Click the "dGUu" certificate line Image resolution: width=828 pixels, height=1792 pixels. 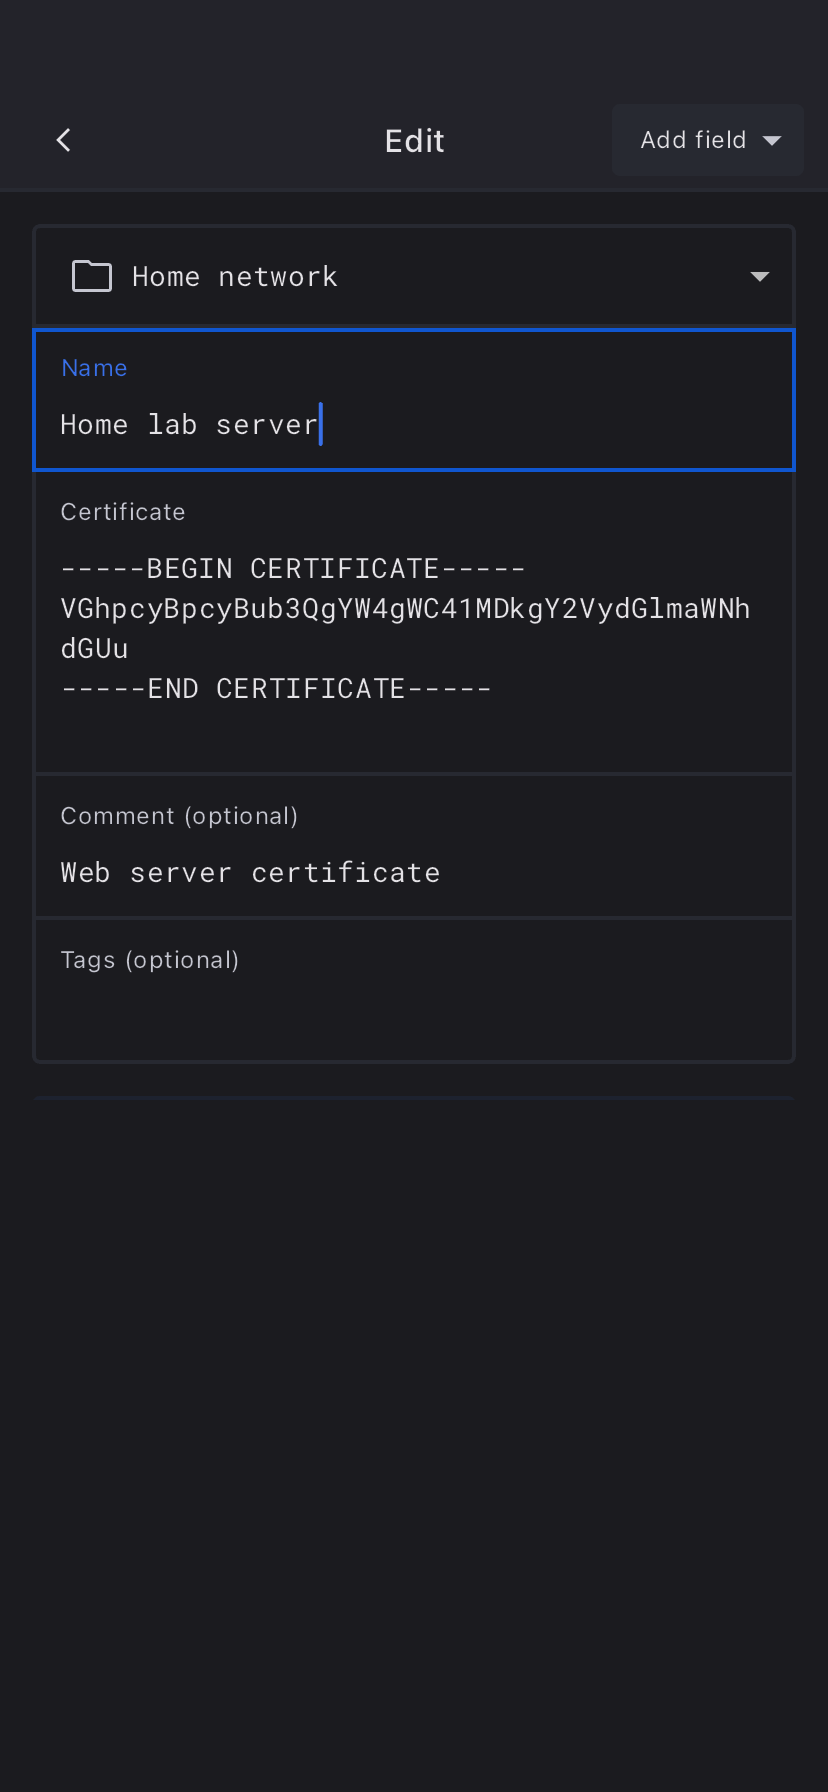95,649
